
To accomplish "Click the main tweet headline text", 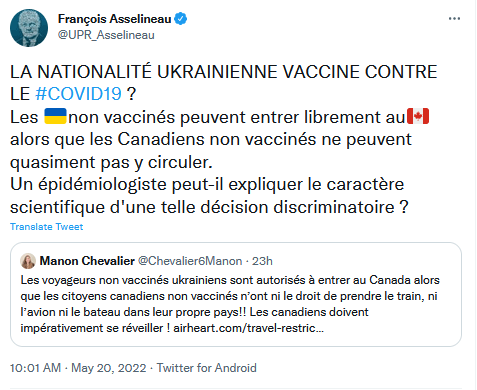I will [223, 83].
